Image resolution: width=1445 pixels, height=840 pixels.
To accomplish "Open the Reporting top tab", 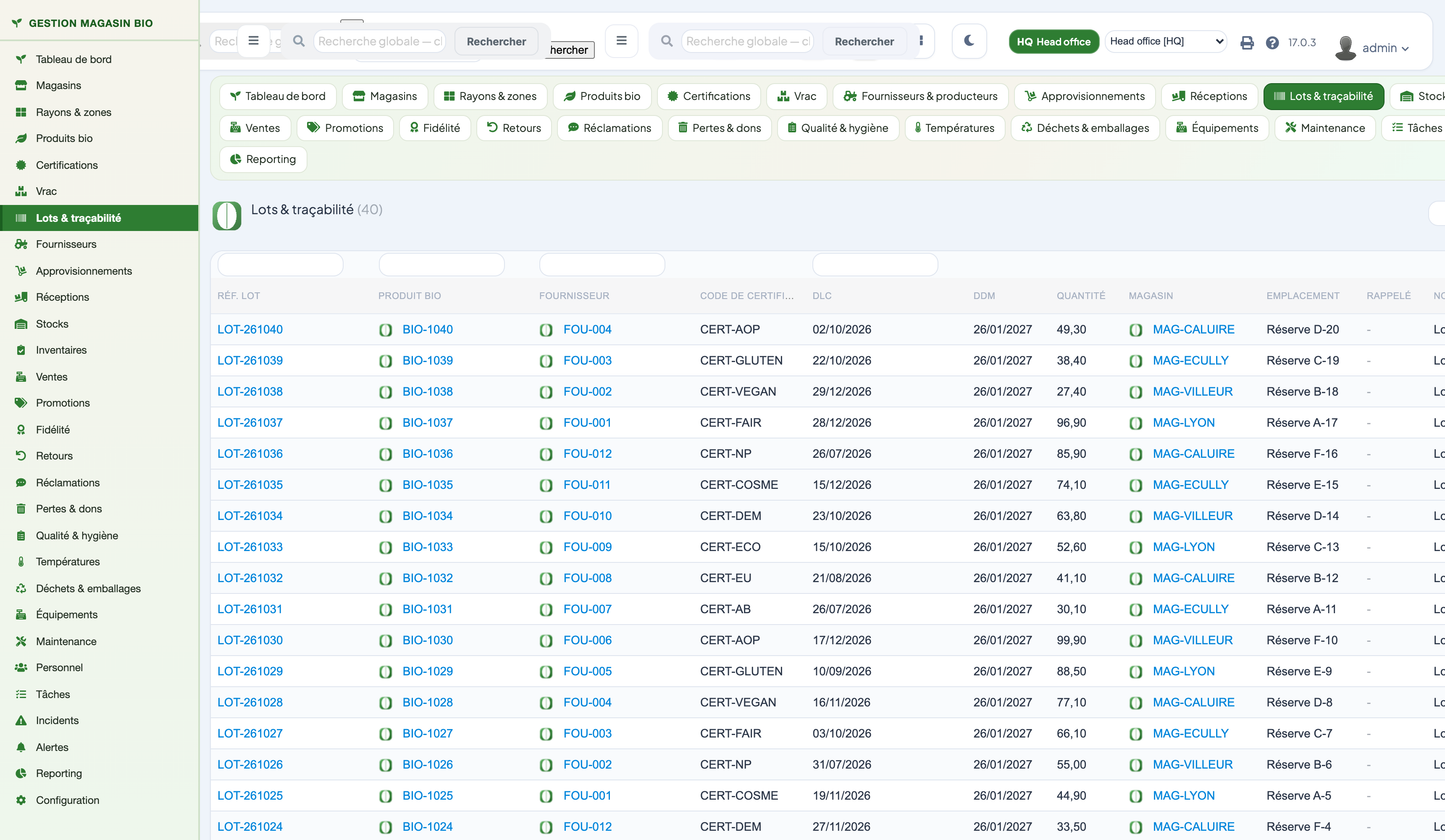I will [x=263, y=159].
